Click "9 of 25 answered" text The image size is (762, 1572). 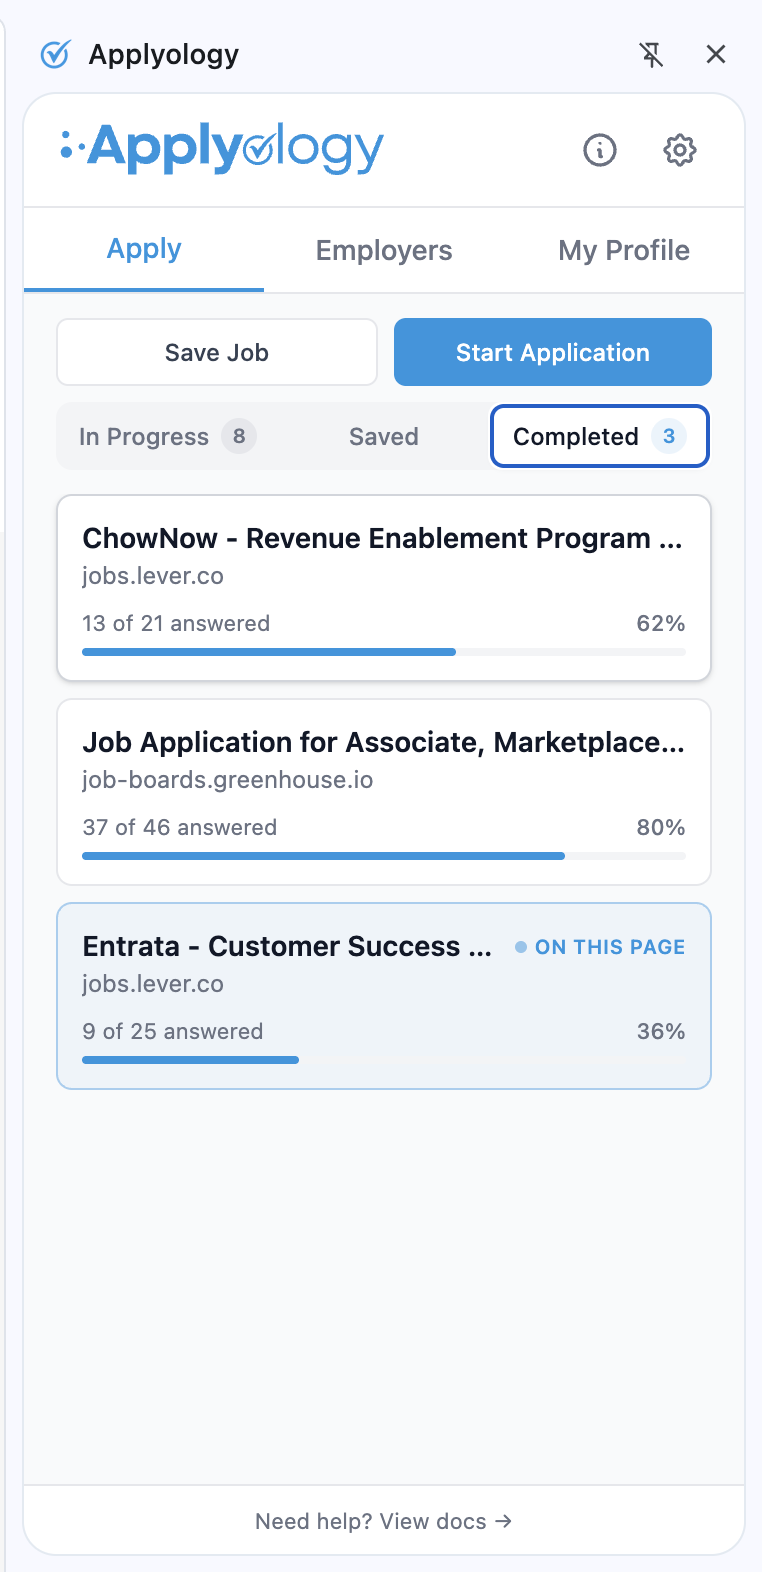tap(173, 1031)
